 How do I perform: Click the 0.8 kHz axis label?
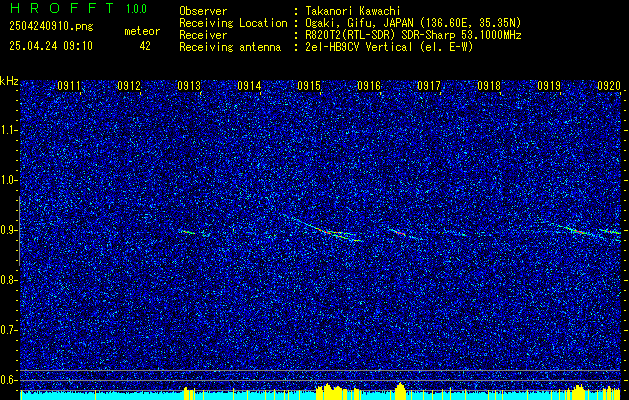(7, 280)
